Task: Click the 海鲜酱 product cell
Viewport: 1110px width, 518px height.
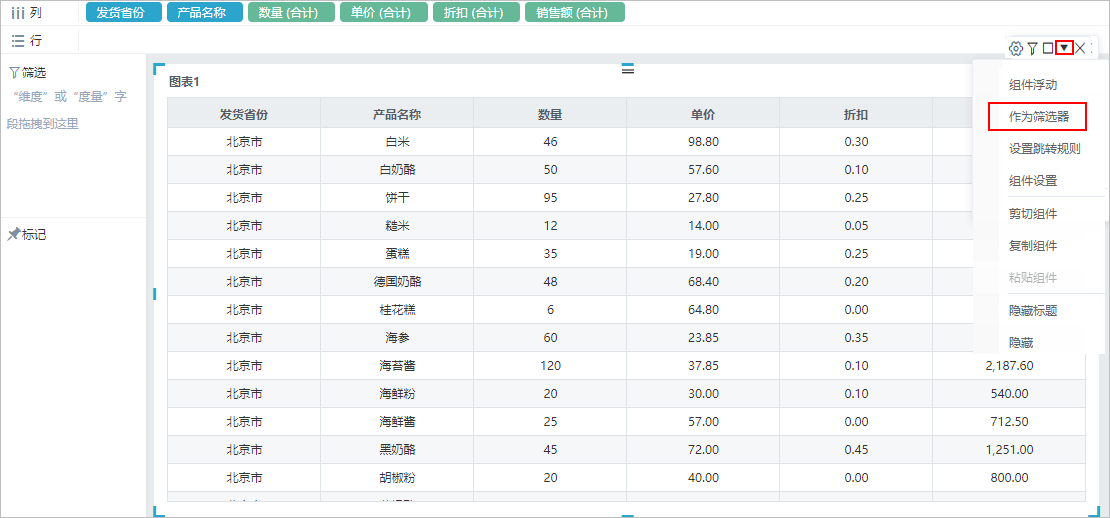Action: [x=397, y=422]
